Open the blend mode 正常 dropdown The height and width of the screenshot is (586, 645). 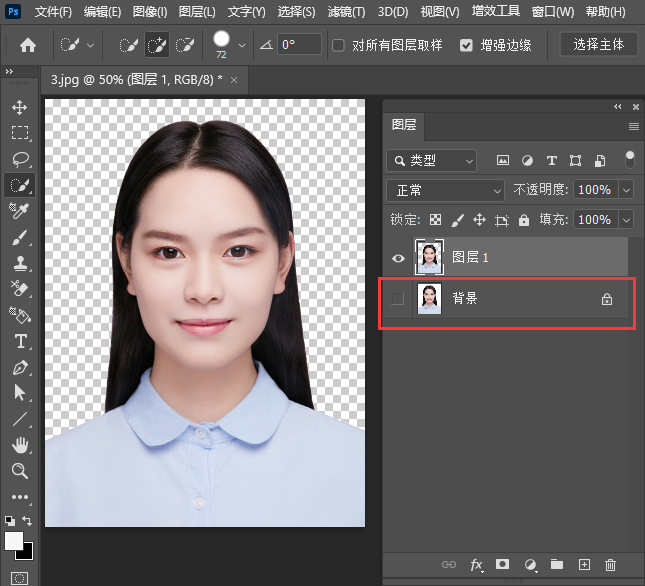pos(445,190)
